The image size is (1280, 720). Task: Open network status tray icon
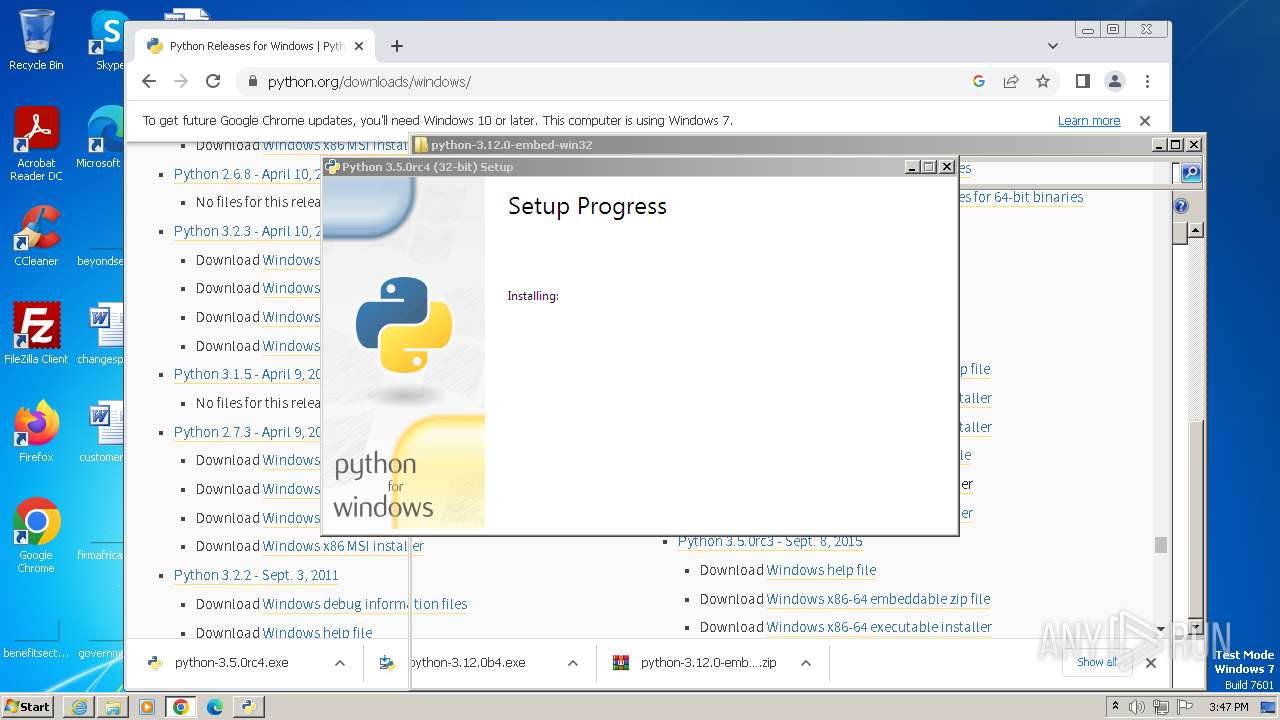coord(1161,707)
